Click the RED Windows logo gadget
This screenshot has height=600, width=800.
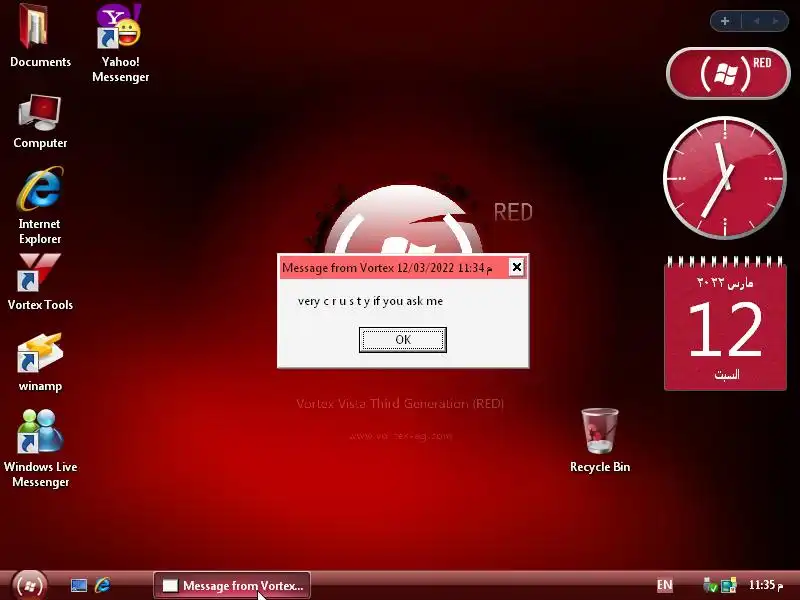[x=728, y=73]
